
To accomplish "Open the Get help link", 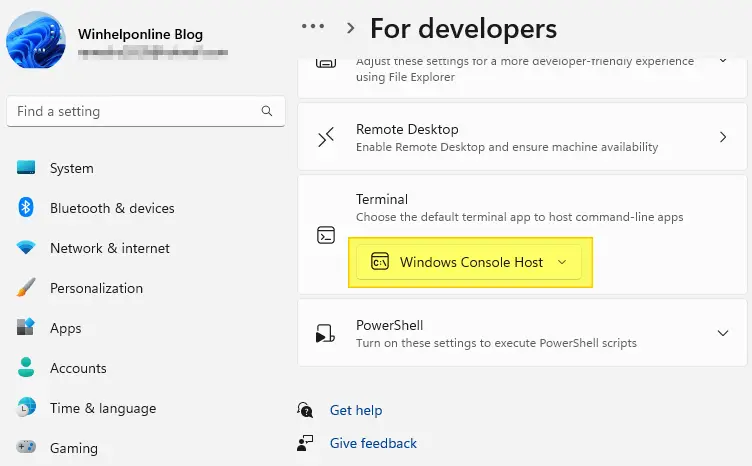I will [356, 410].
